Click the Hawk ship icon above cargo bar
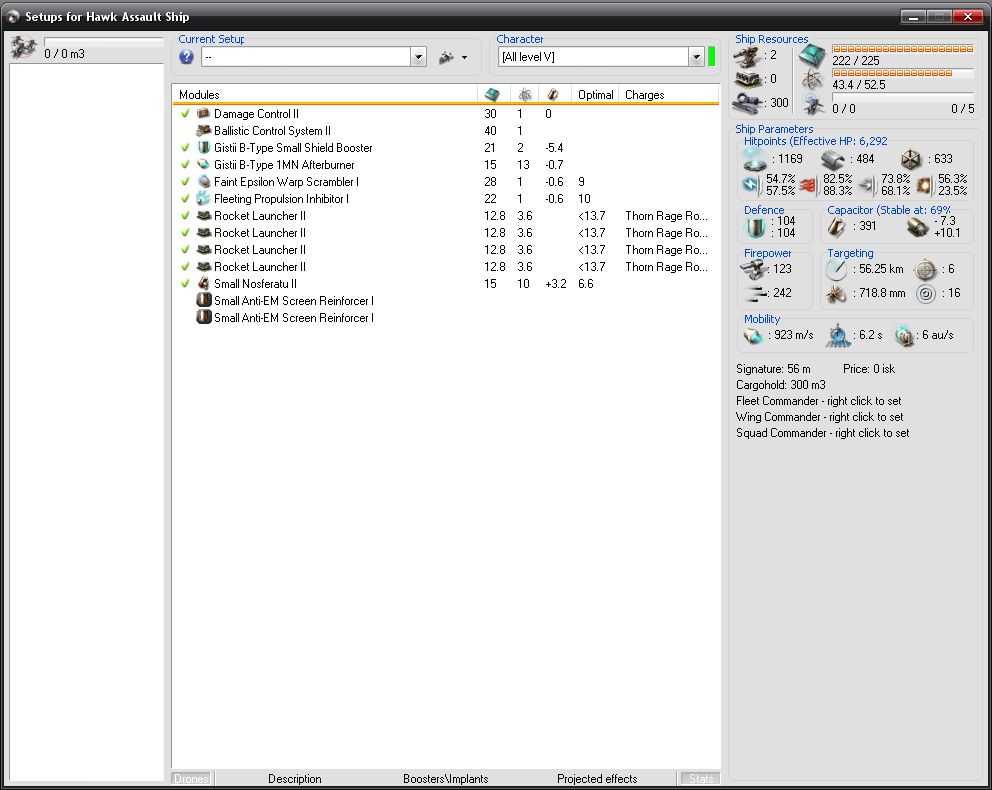 point(23,48)
